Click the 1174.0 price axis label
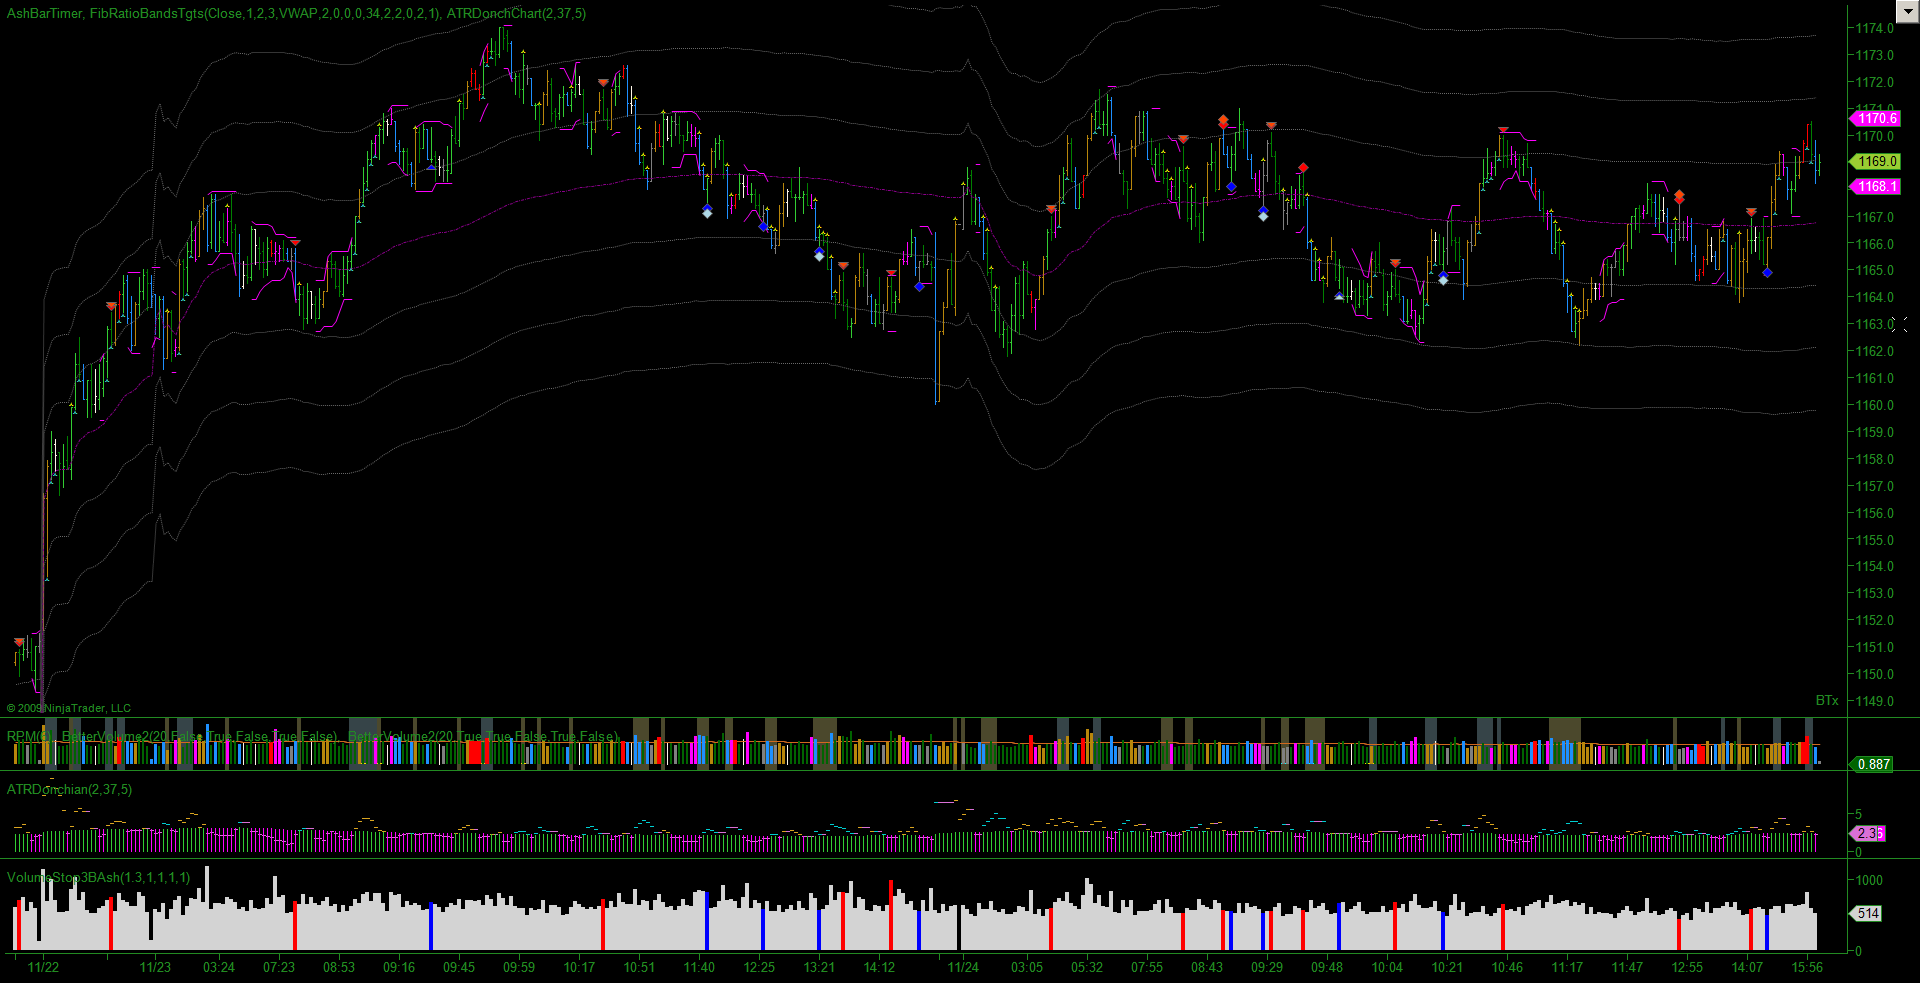 pos(1875,28)
